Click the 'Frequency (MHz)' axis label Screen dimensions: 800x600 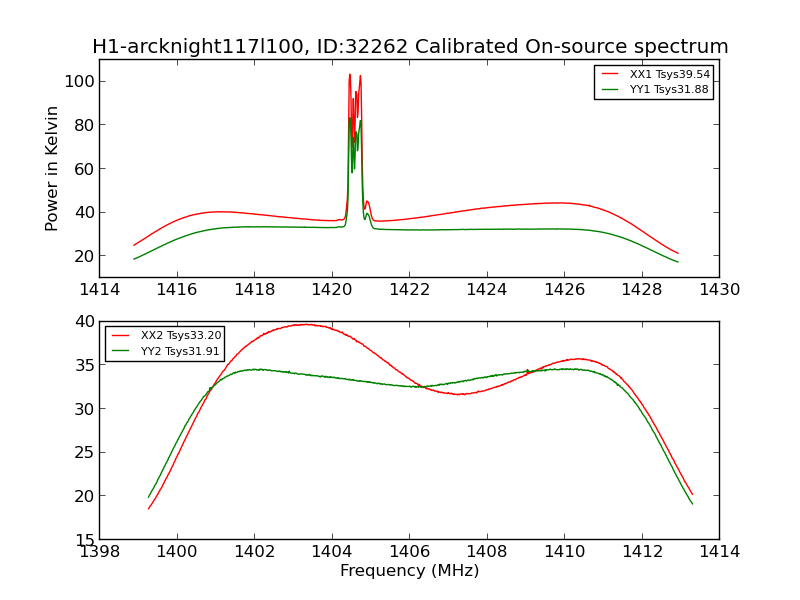[x=410, y=570]
